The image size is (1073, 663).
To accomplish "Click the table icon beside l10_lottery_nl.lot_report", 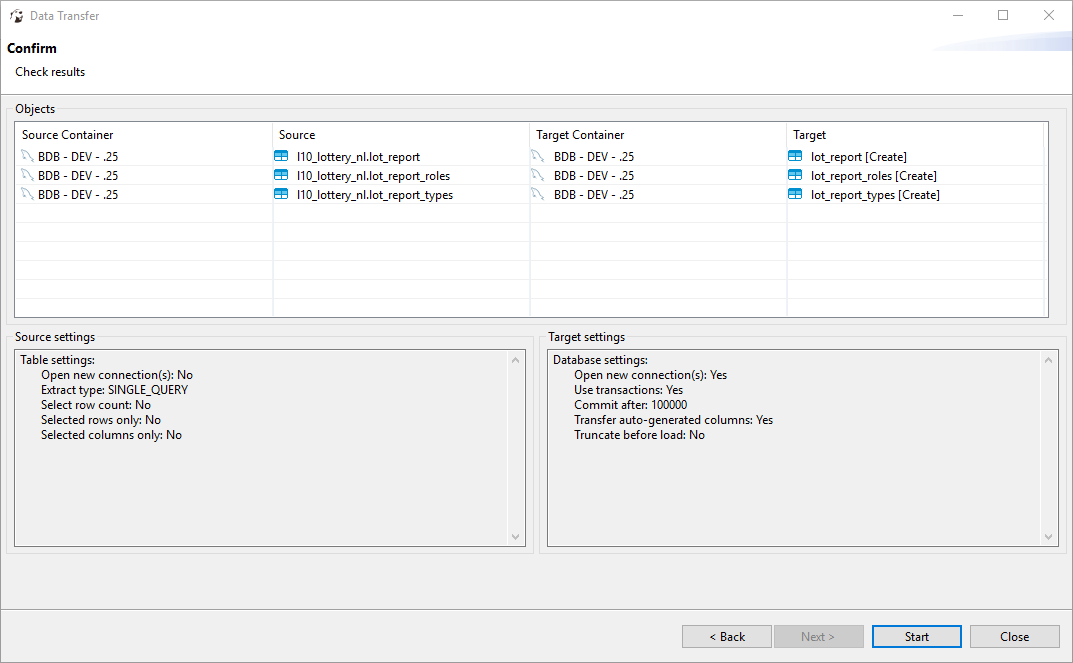I will tap(282, 156).
